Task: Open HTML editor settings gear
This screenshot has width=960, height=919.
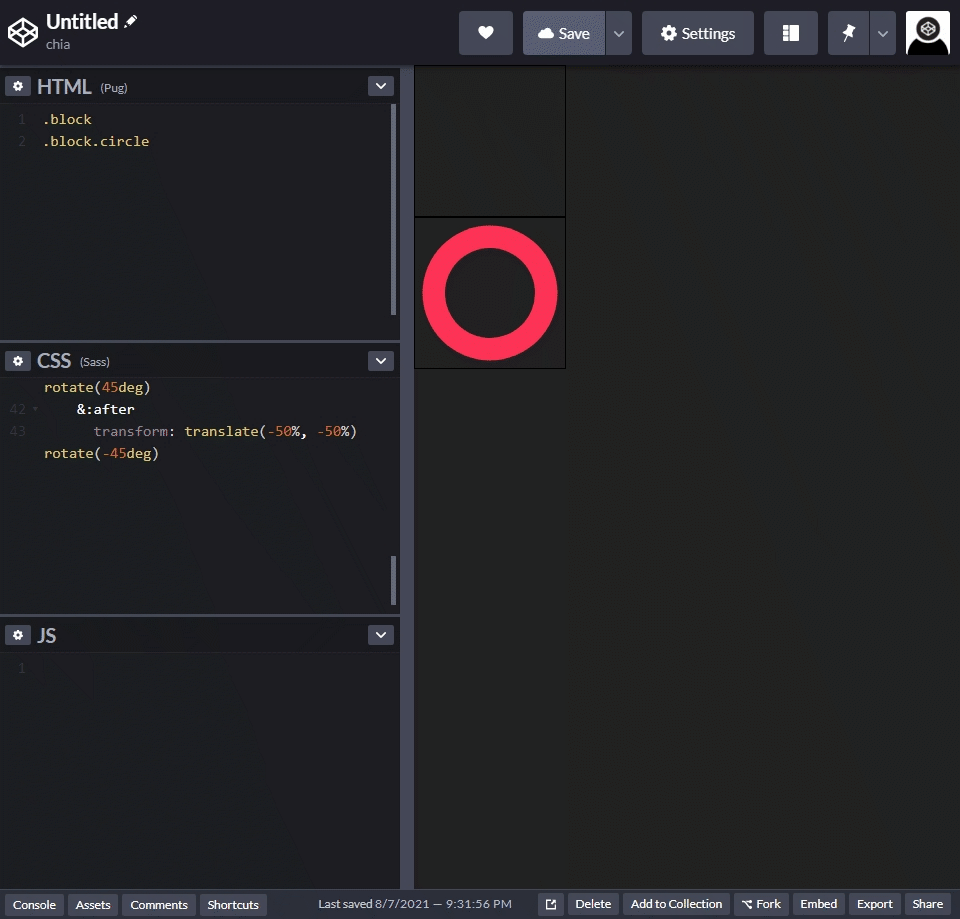Action: coord(18,86)
